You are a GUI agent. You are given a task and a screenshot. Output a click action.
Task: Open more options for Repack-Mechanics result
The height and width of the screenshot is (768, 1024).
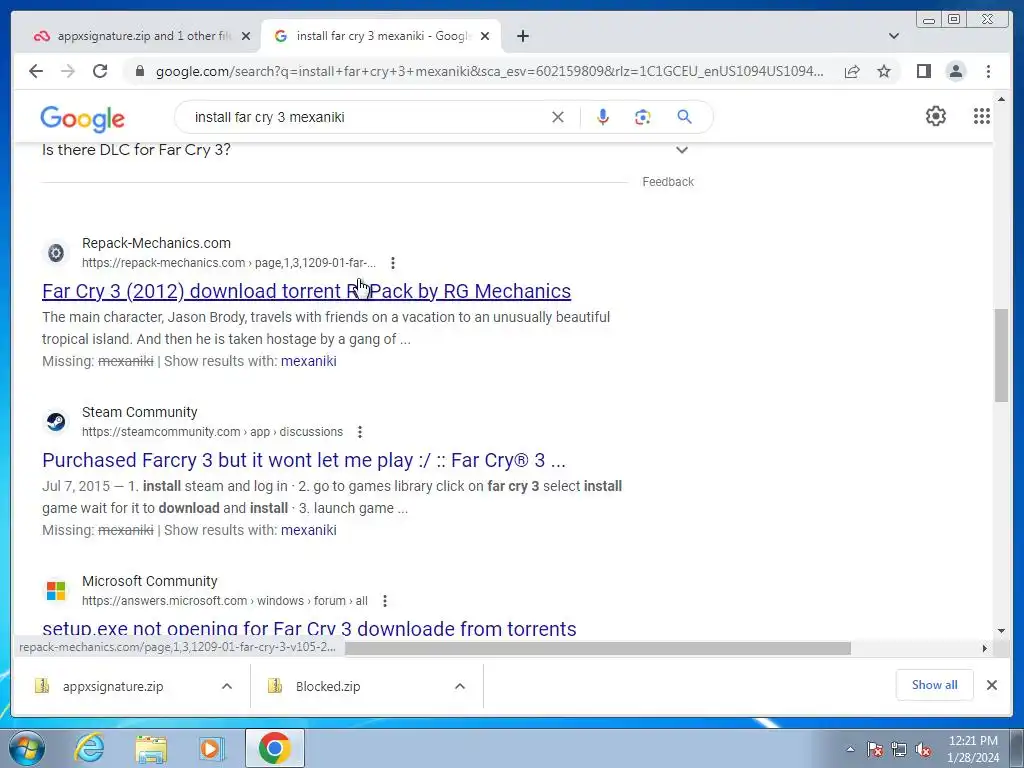tap(392, 263)
